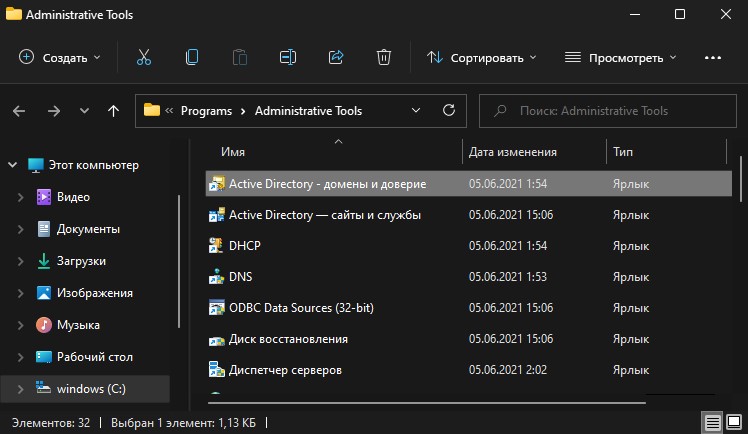This screenshot has width=748, height=434.
Task: Click the navigation pane vertical scrollbar
Action: [179, 261]
